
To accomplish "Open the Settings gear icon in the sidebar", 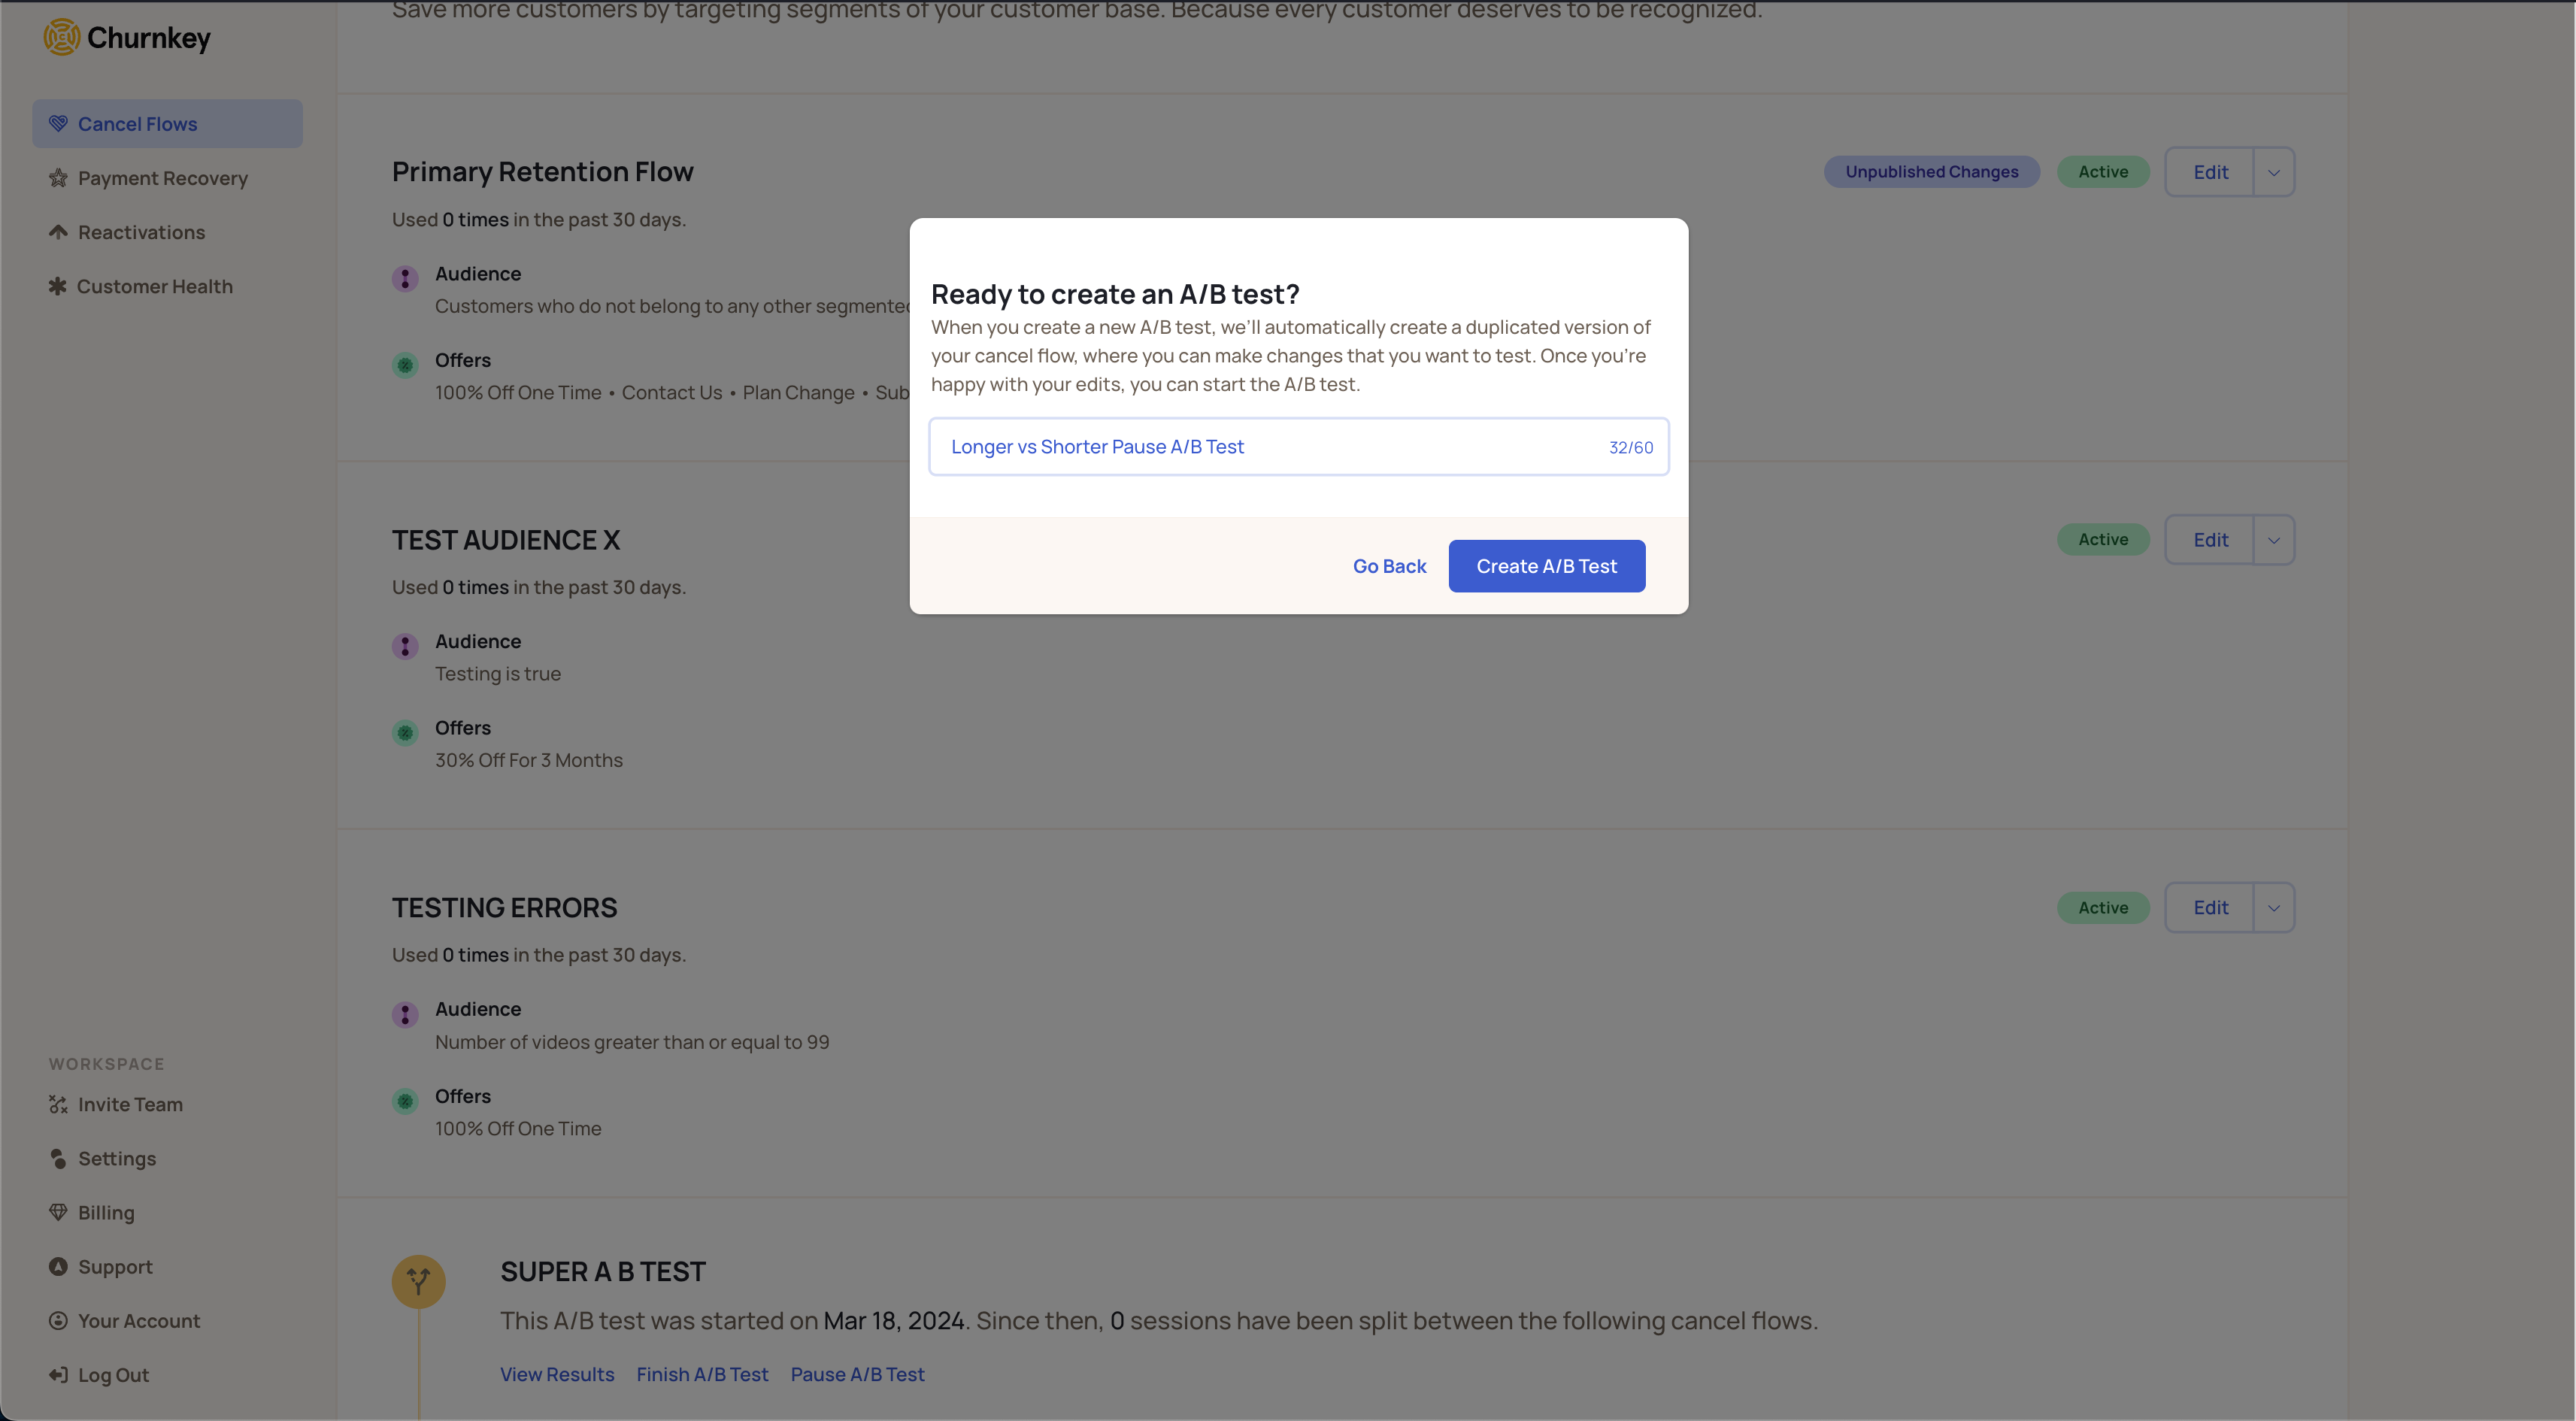I will [x=58, y=1158].
